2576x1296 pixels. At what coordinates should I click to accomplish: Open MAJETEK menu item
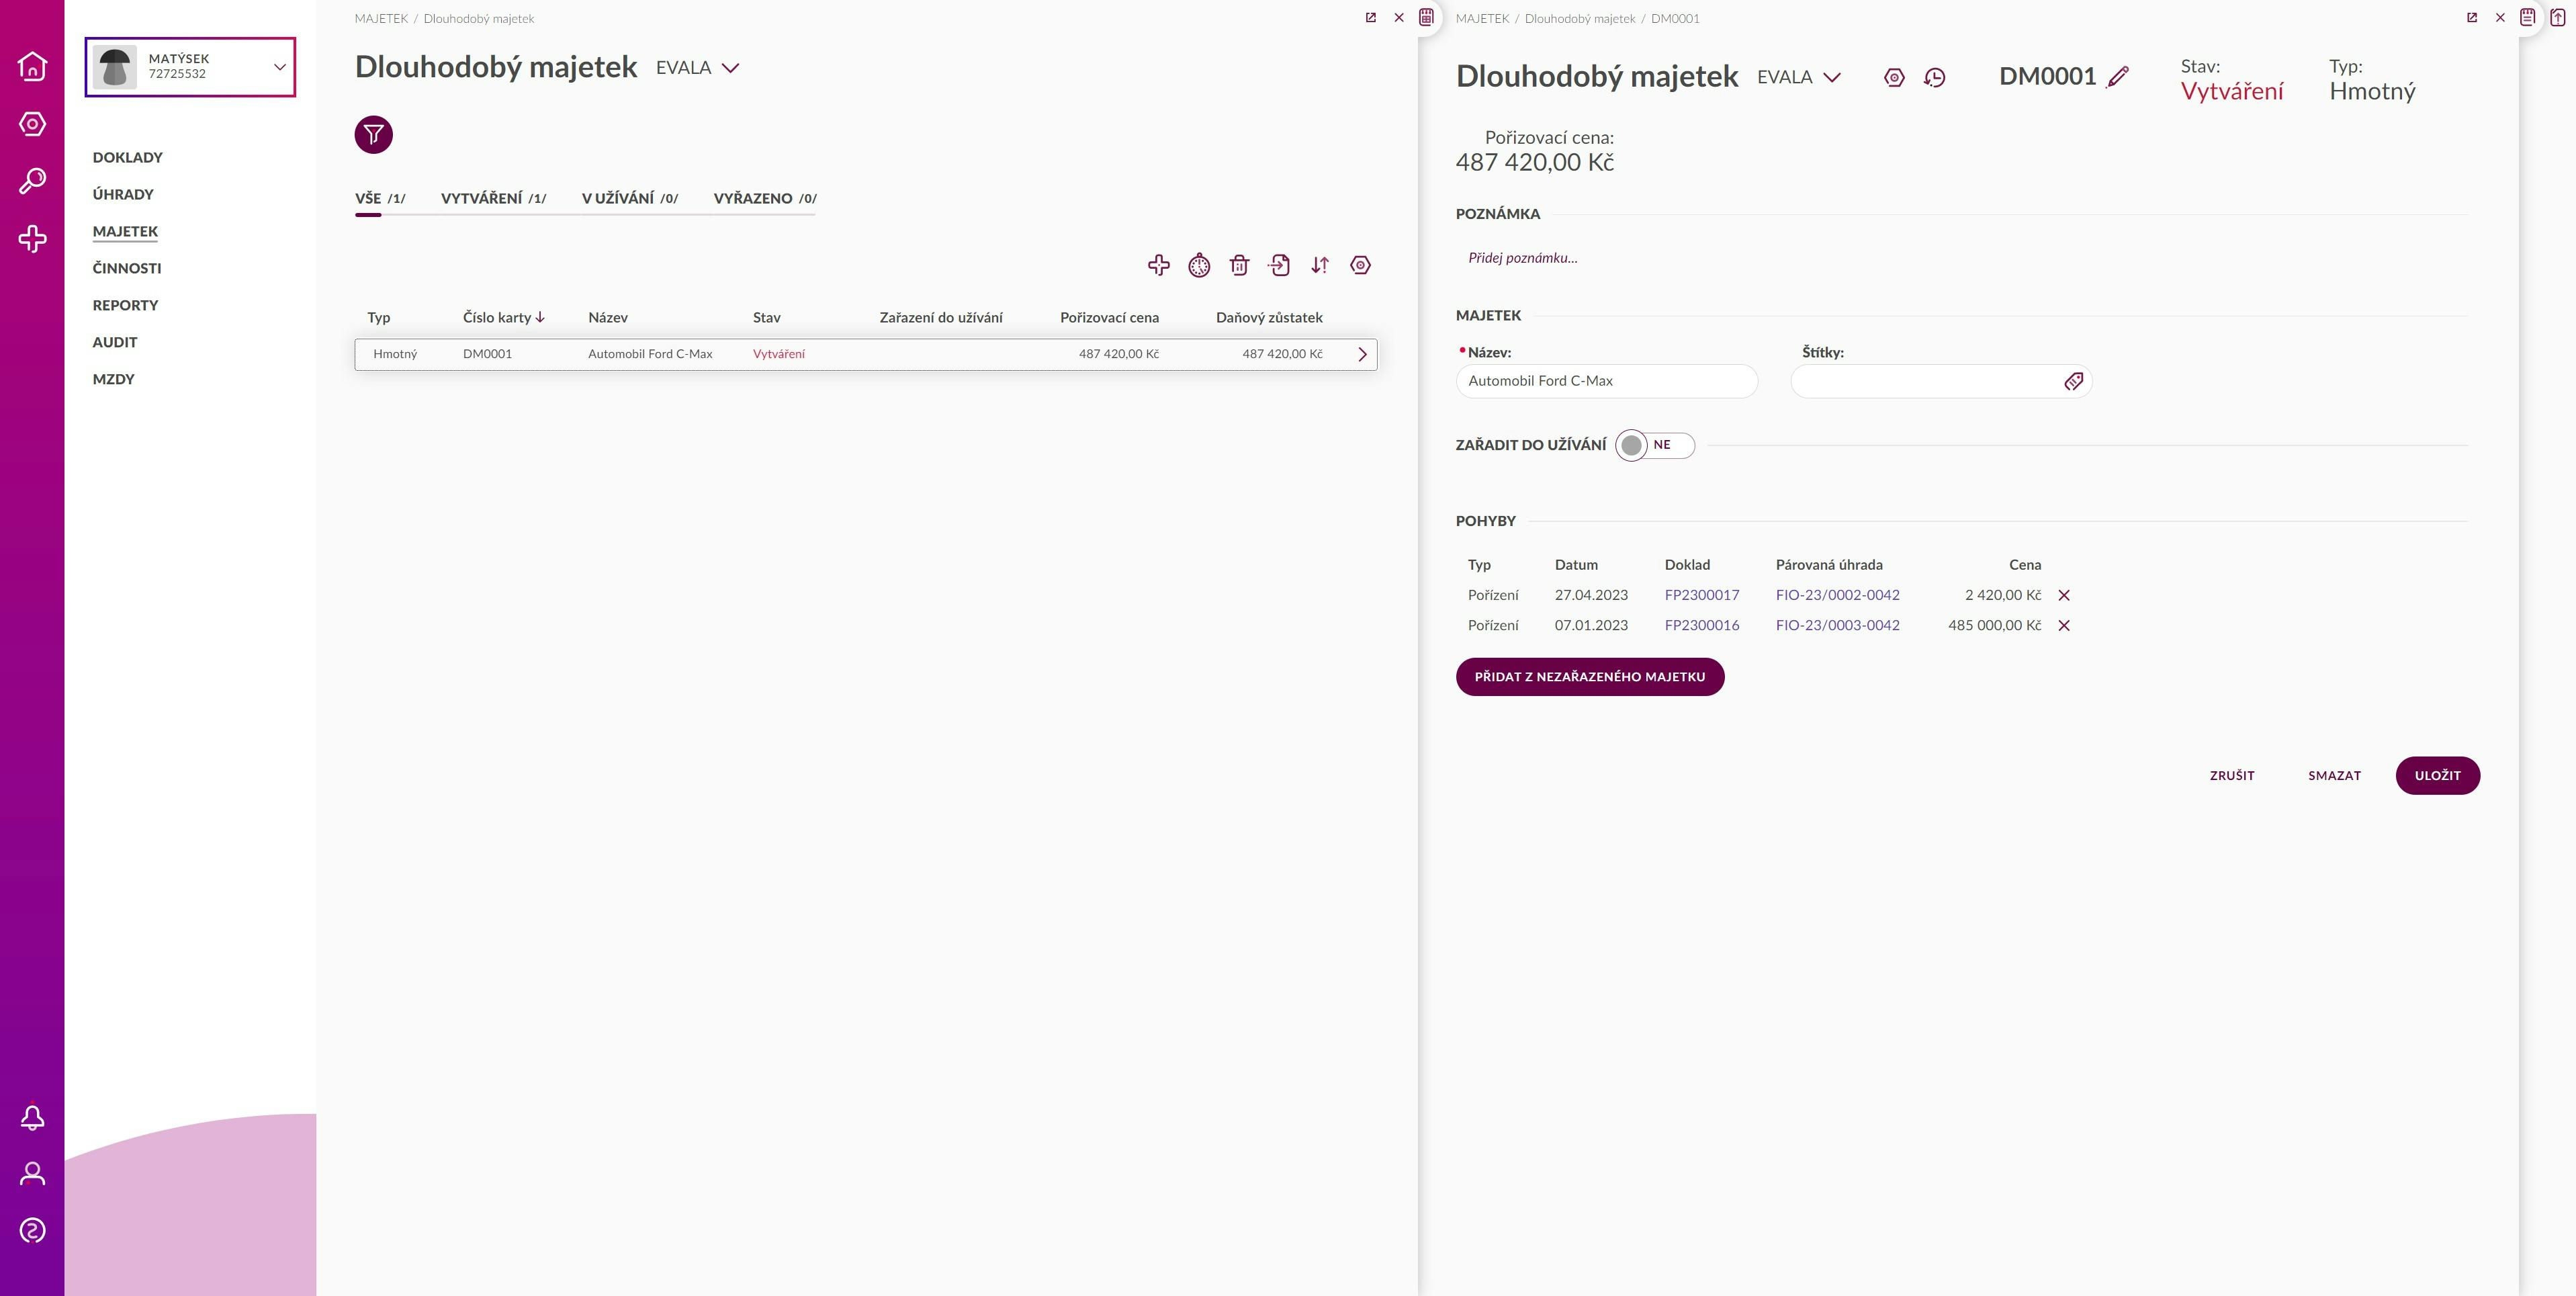tap(125, 231)
